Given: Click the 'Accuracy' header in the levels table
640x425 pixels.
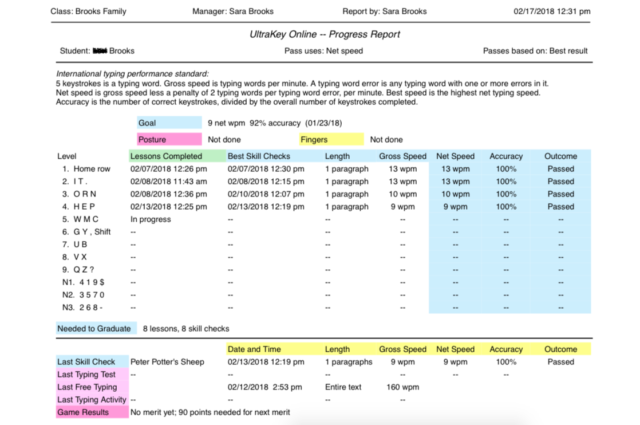Looking at the screenshot, I should tap(506, 156).
